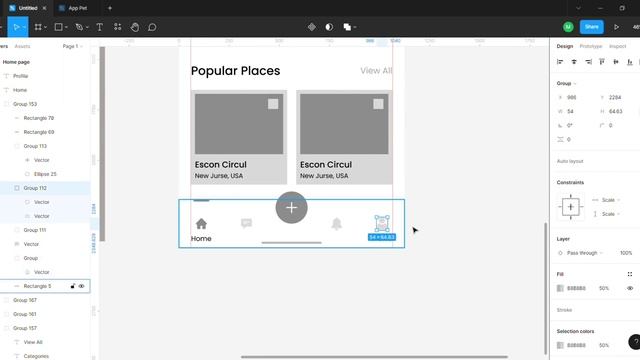Click the constraints box widget
640x360 pixels.
pyautogui.click(x=571, y=207)
